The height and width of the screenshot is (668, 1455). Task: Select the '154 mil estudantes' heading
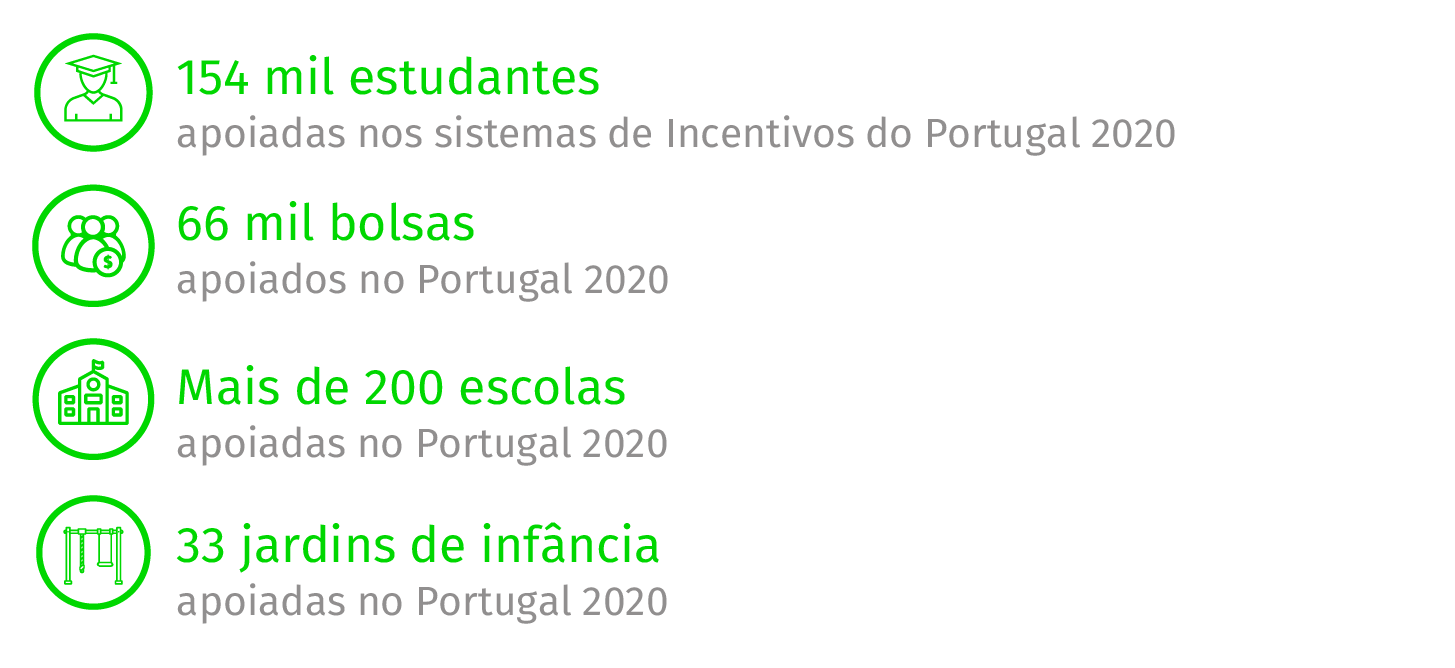(x=388, y=78)
